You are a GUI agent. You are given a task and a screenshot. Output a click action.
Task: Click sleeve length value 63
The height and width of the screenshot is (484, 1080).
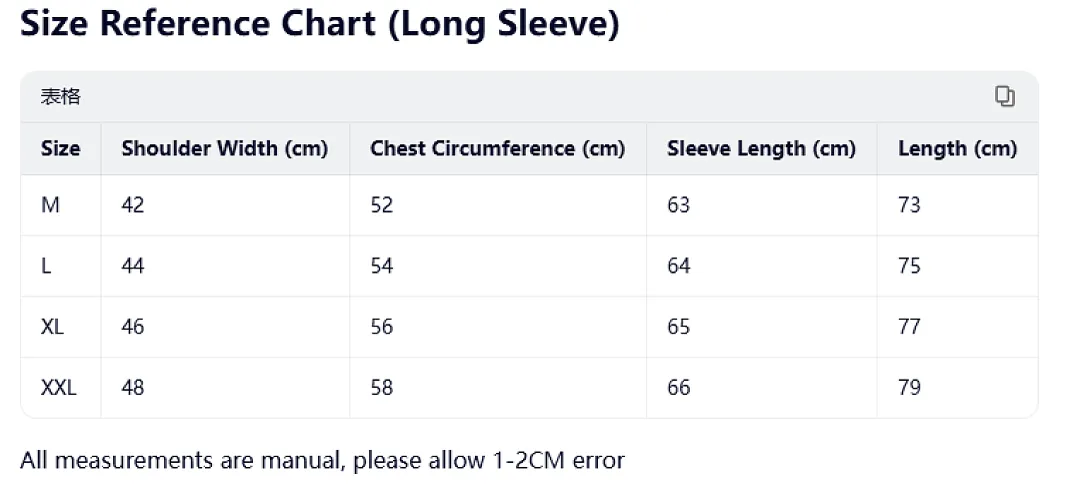click(x=678, y=205)
